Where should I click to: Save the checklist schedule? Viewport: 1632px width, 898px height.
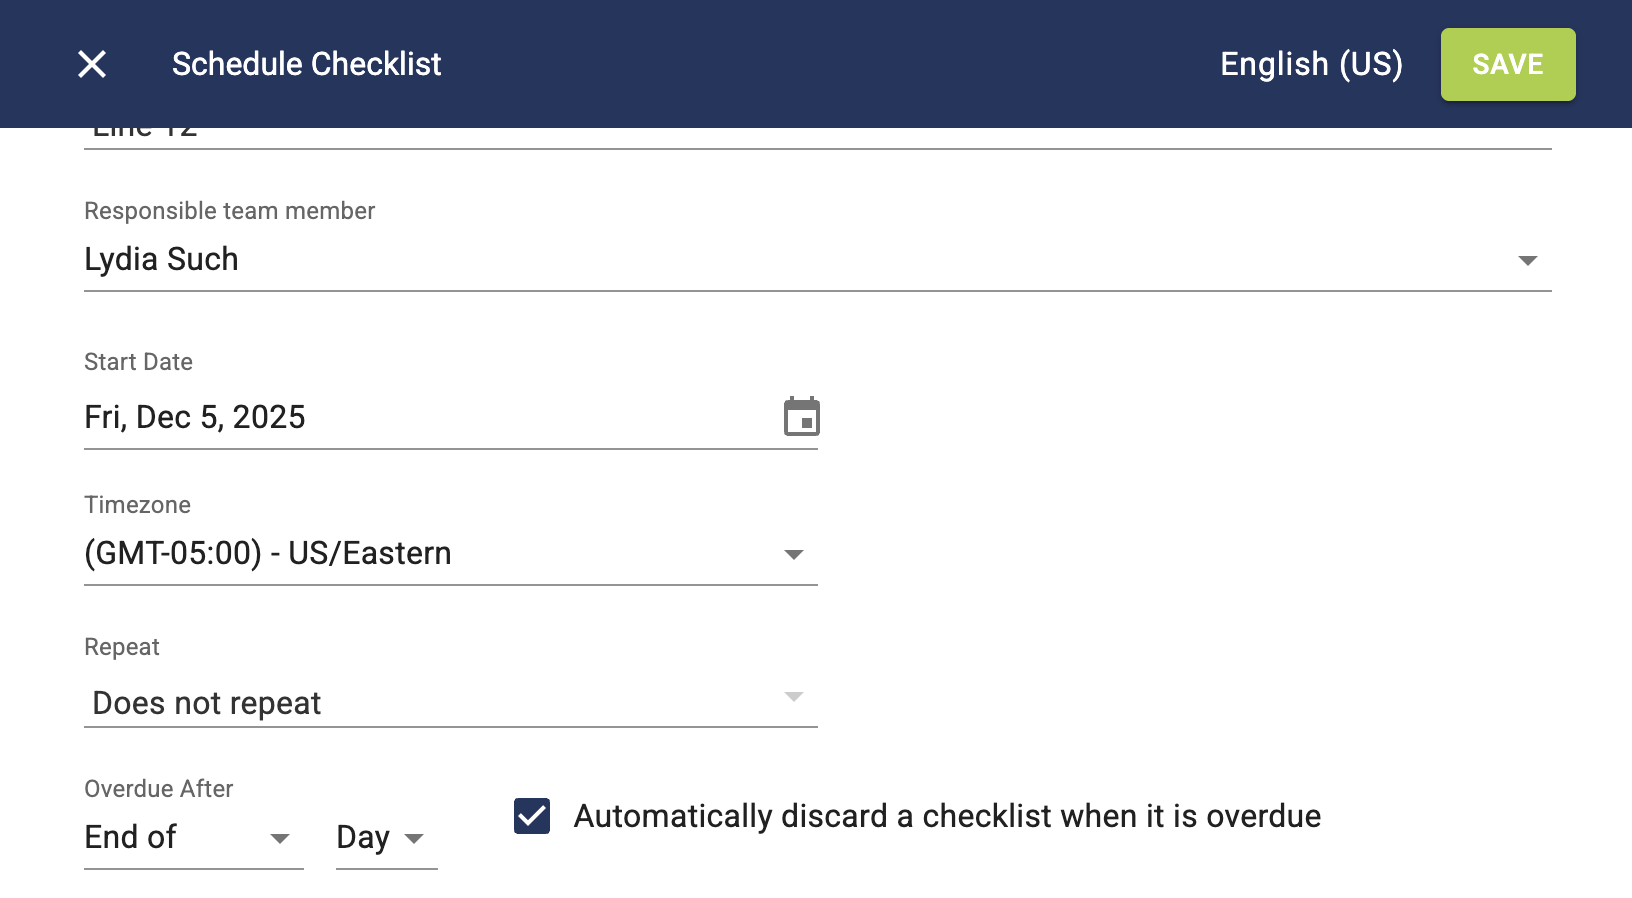click(1507, 64)
